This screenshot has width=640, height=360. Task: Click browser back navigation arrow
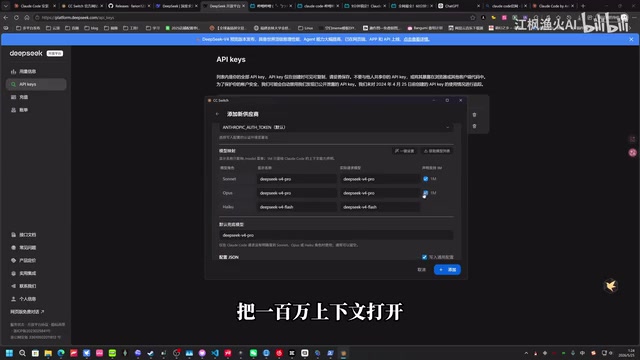coord(6,18)
